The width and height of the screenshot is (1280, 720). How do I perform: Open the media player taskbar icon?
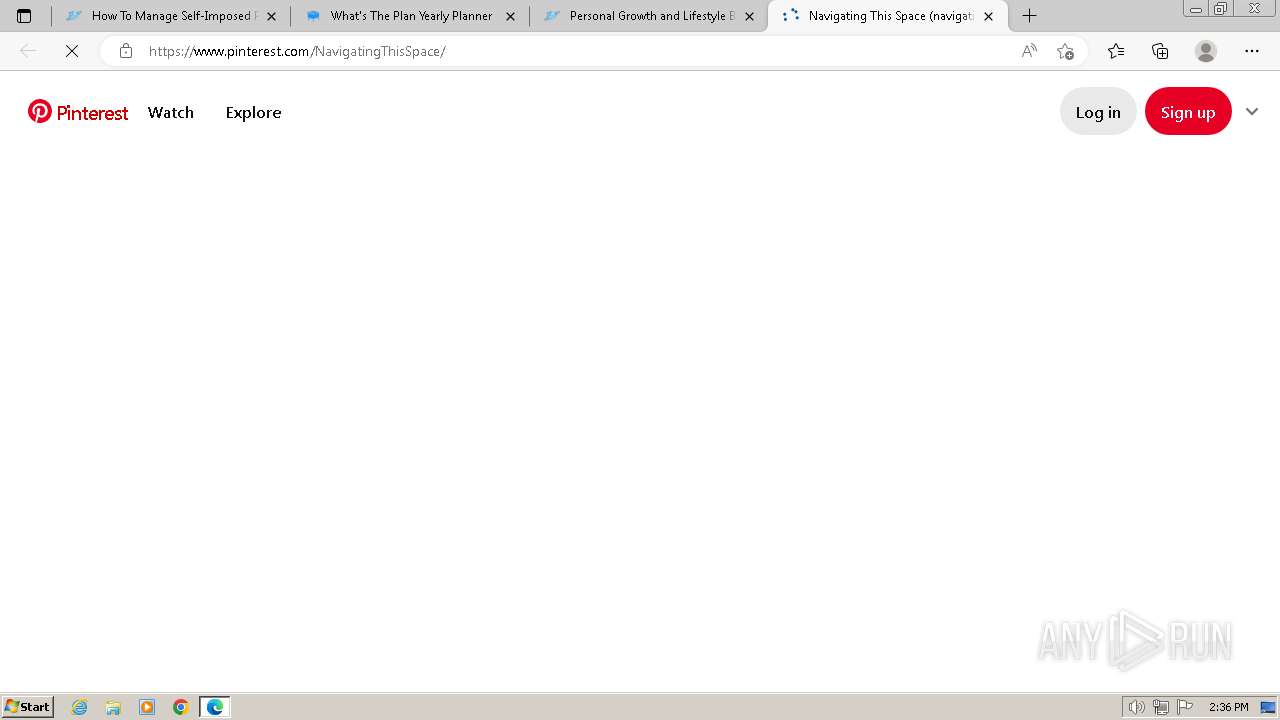[147, 707]
